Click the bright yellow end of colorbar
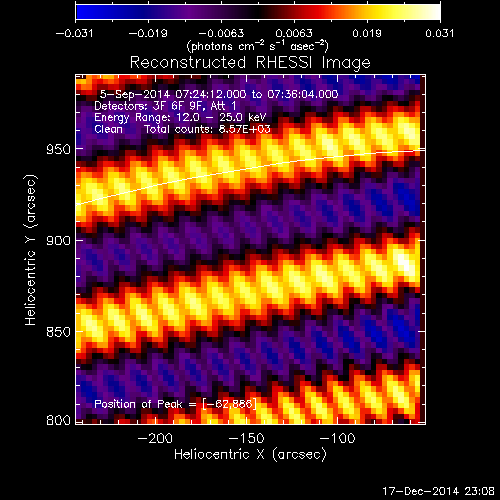This screenshot has height=500, width=500. click(433, 11)
